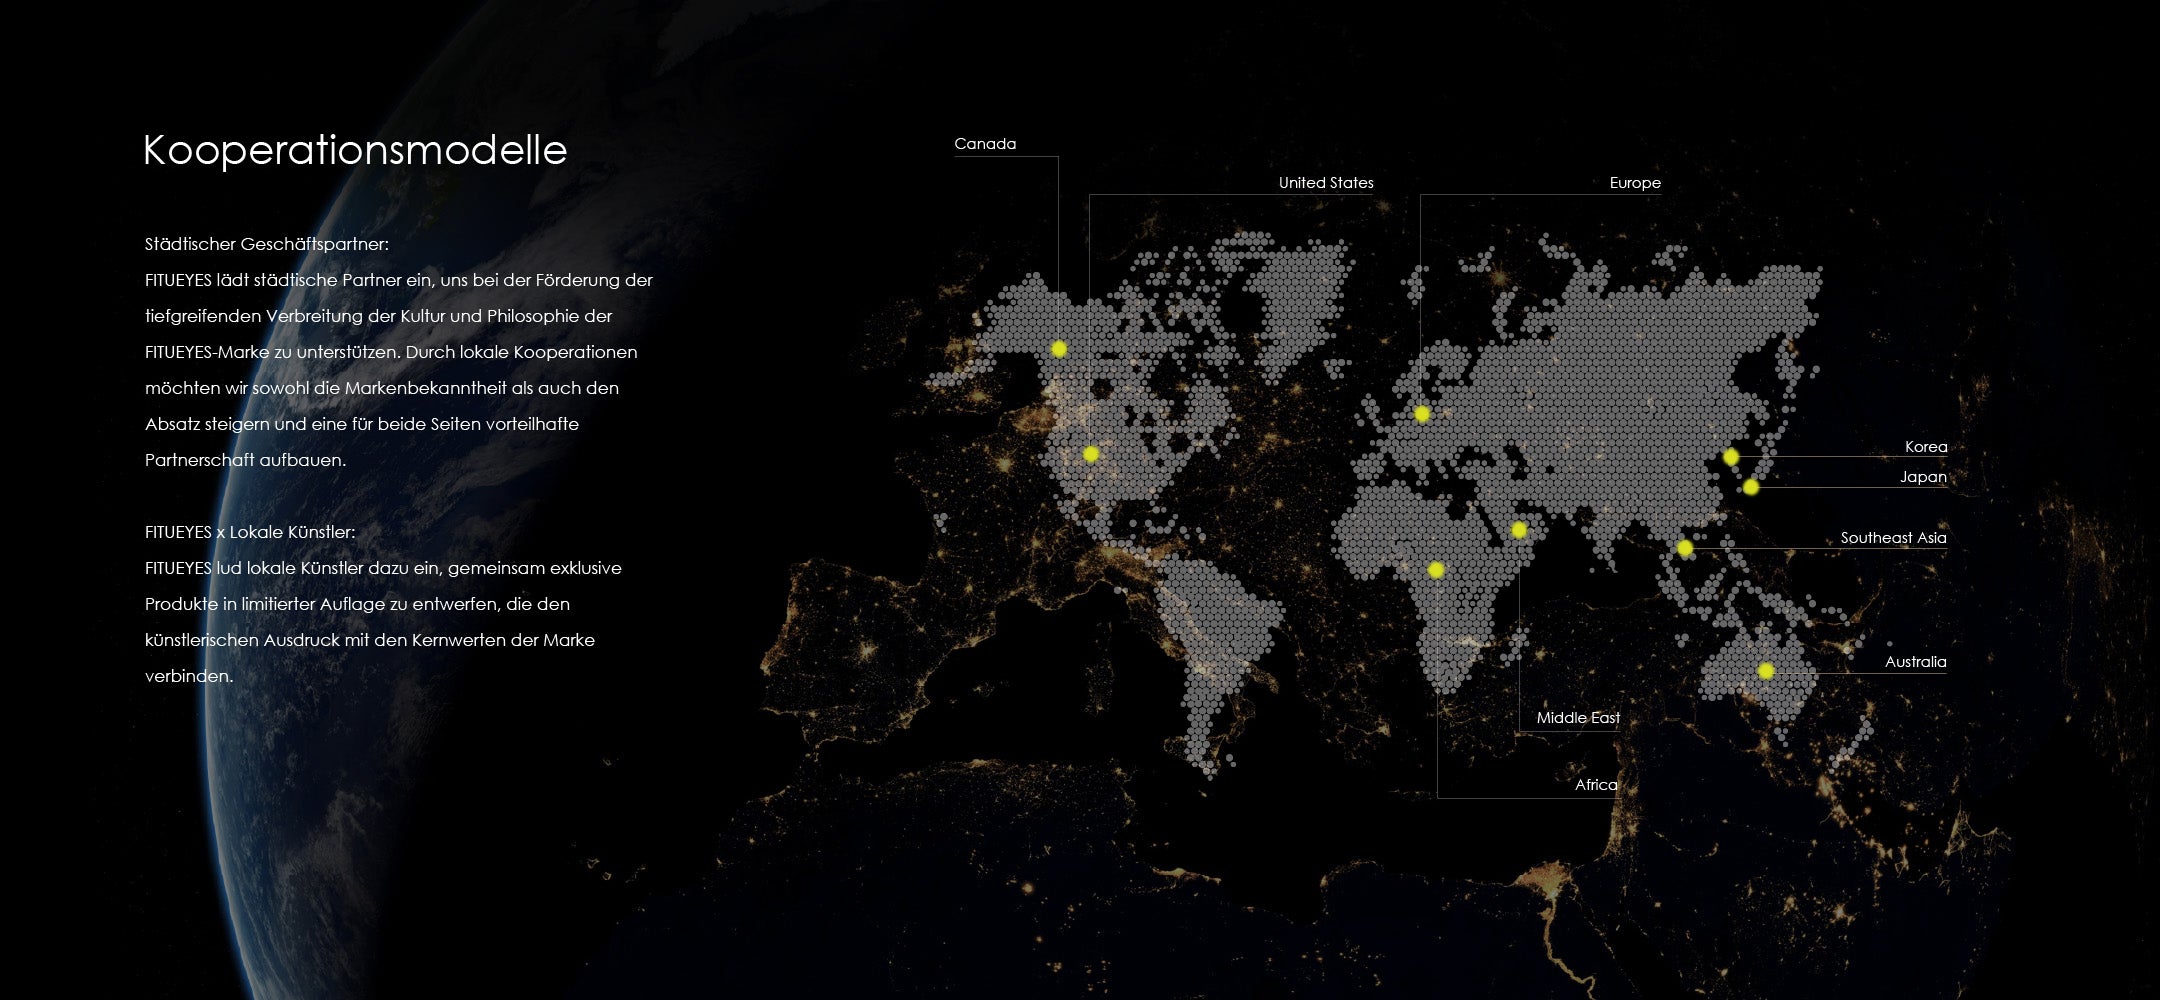Click the Middle East label
Viewport: 2160px width, 1000px height.
[1578, 718]
